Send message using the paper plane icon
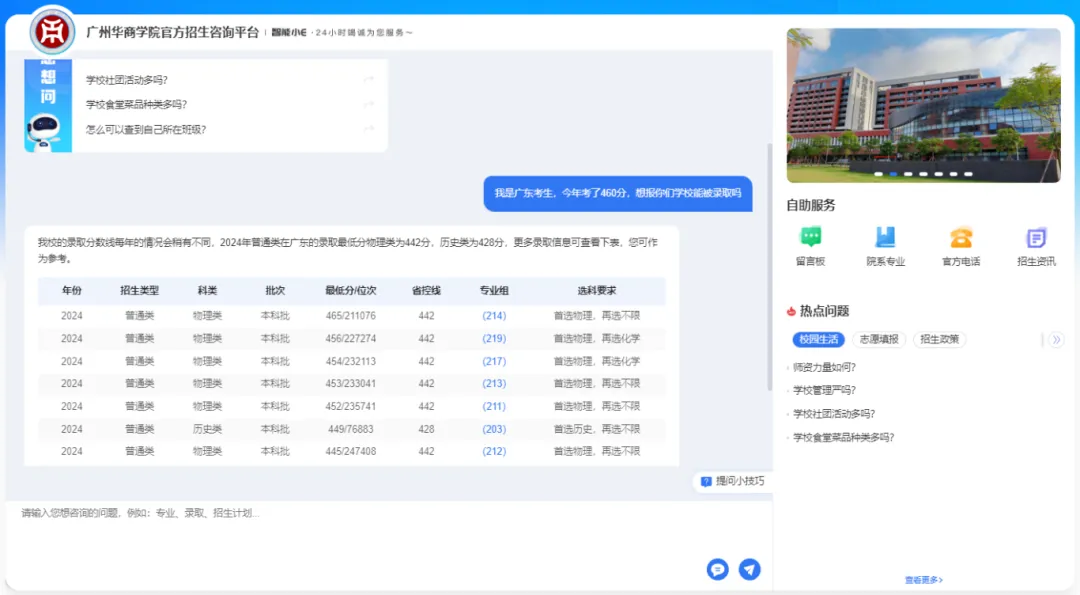This screenshot has width=1080, height=595. tap(749, 569)
